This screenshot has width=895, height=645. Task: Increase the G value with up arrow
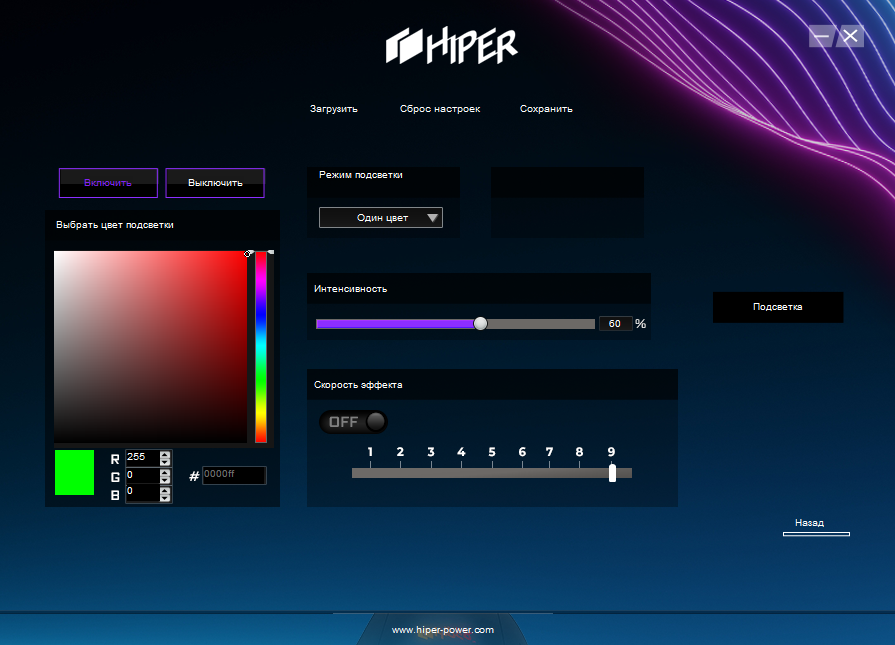pyautogui.click(x=166, y=472)
